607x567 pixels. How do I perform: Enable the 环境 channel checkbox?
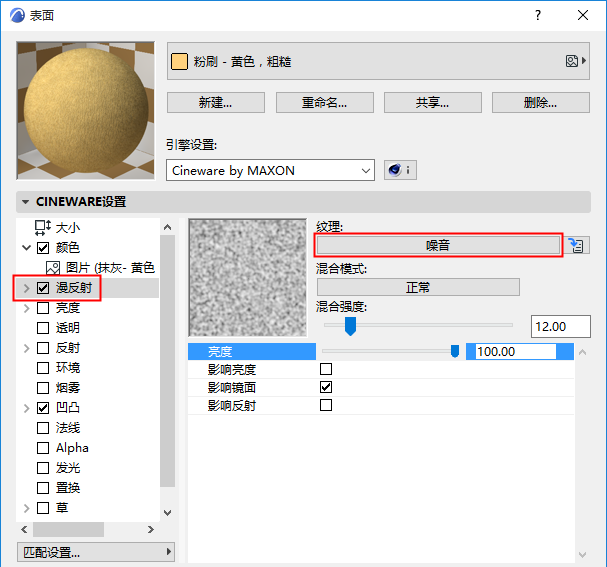43,368
